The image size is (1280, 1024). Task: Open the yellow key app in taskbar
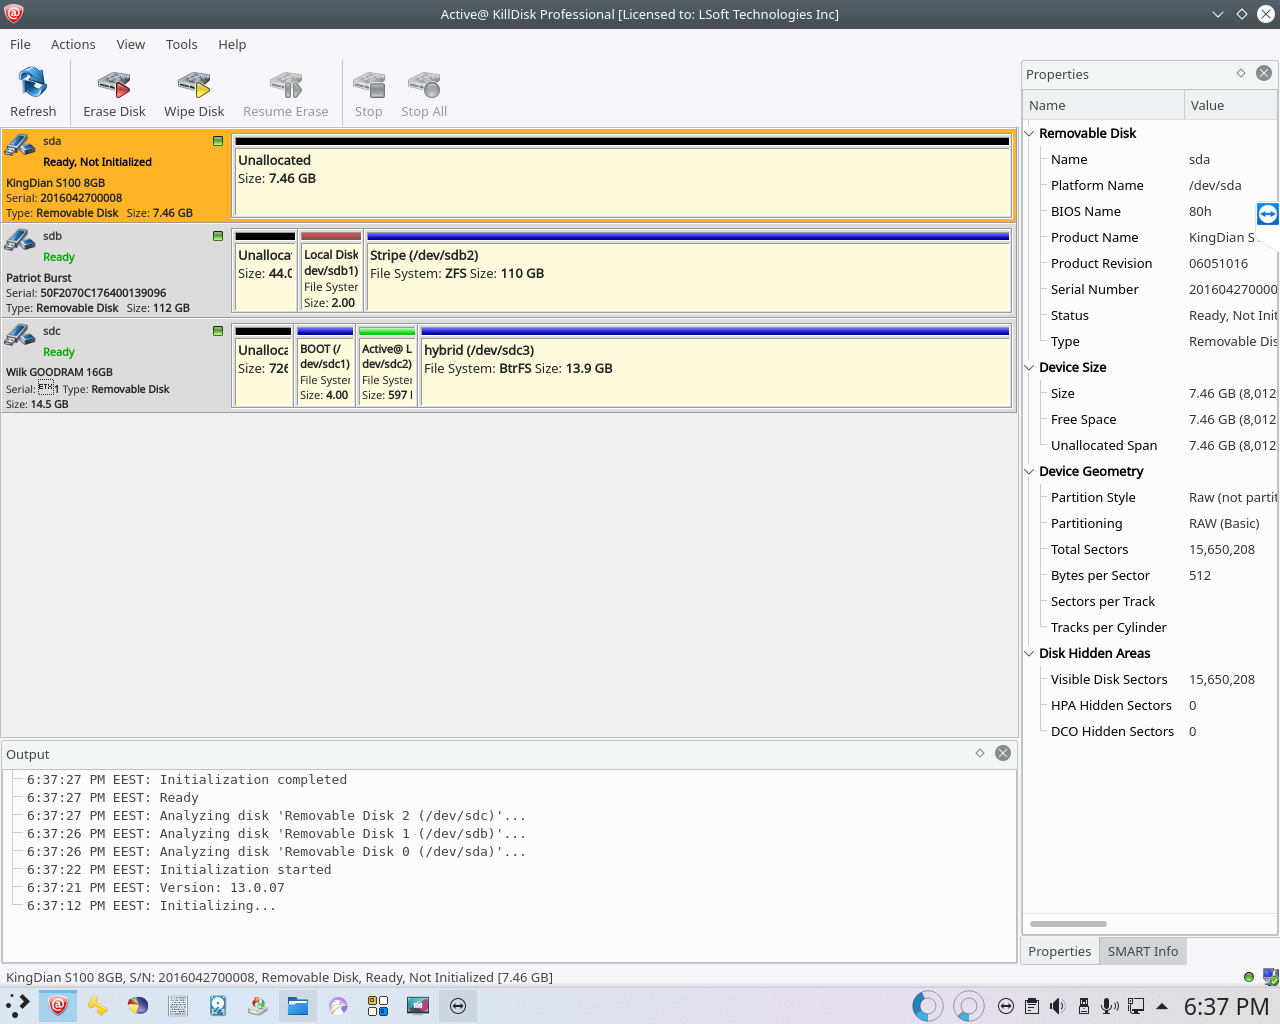point(98,1005)
